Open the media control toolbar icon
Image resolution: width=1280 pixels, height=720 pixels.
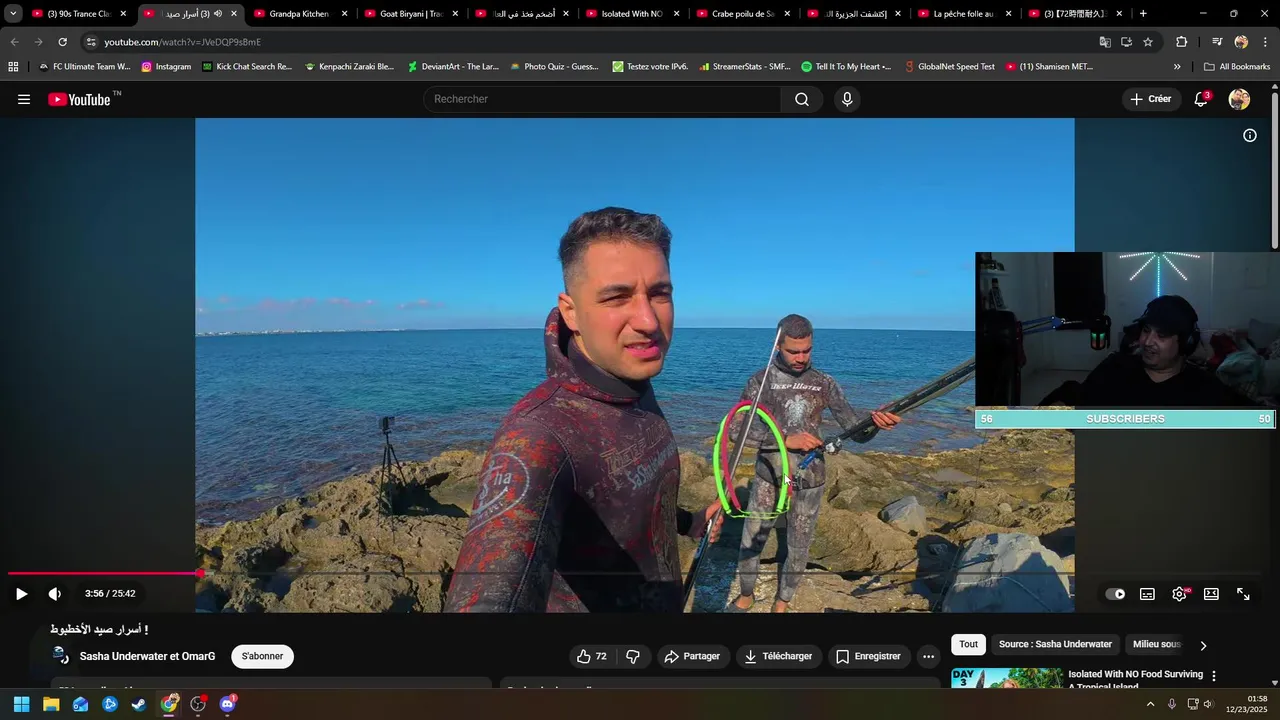[1217, 42]
